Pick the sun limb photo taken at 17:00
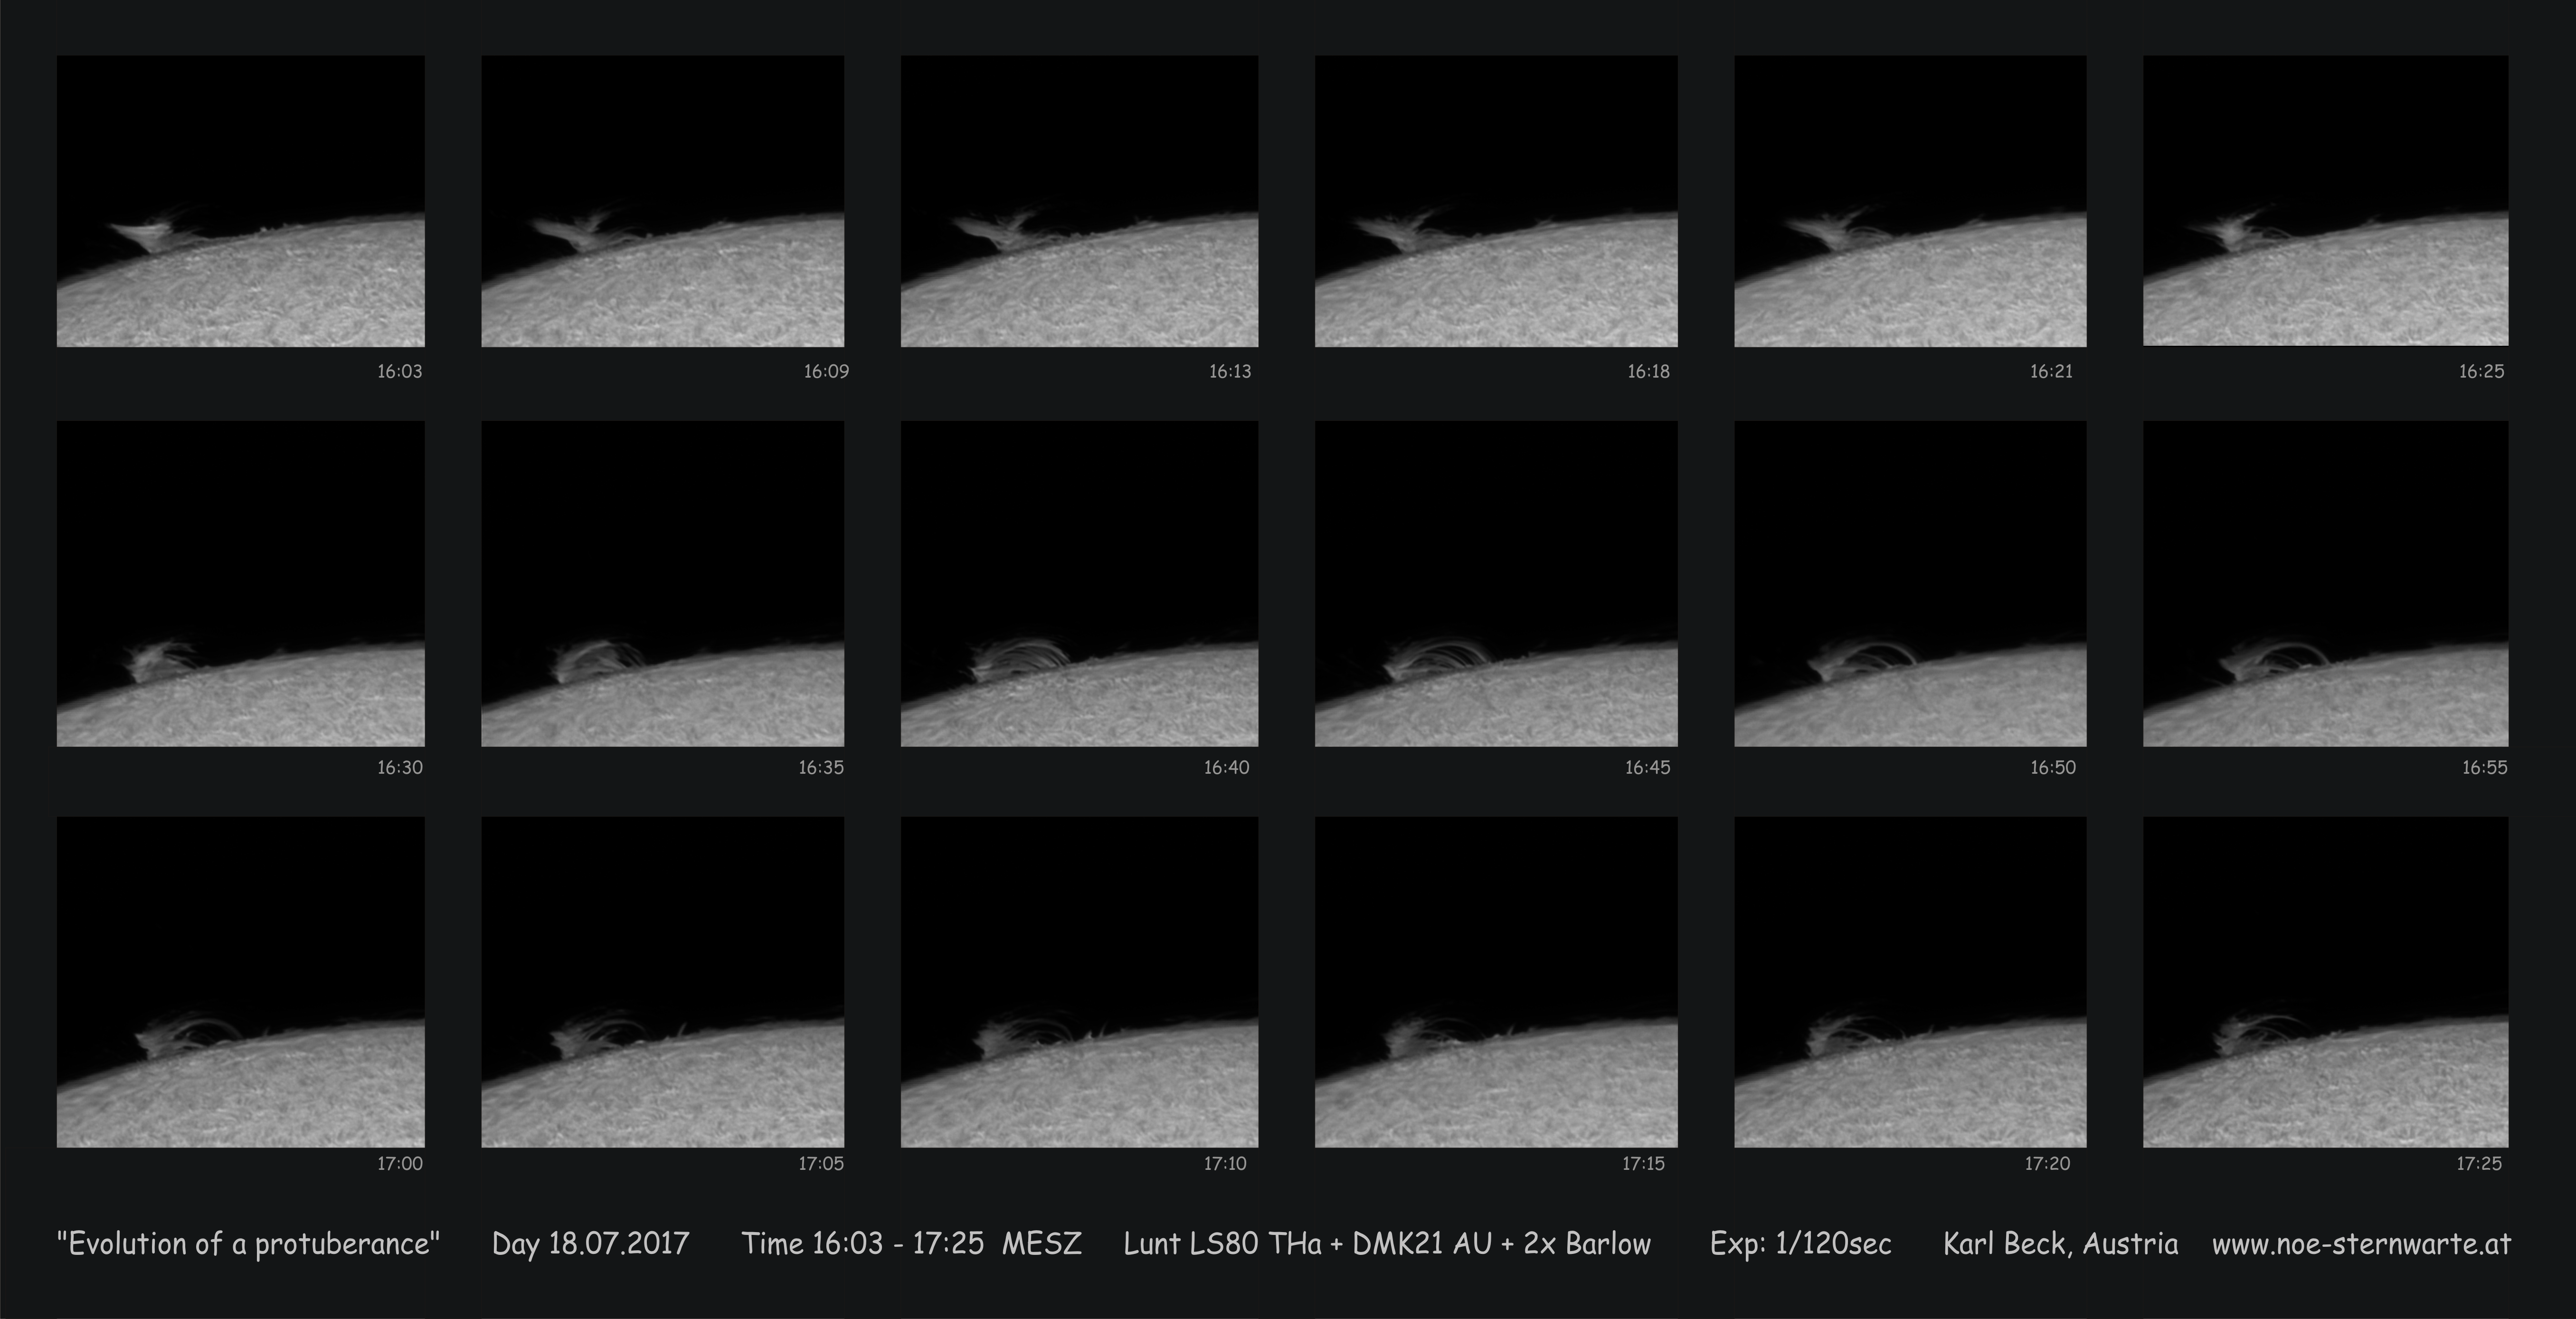 [240, 982]
